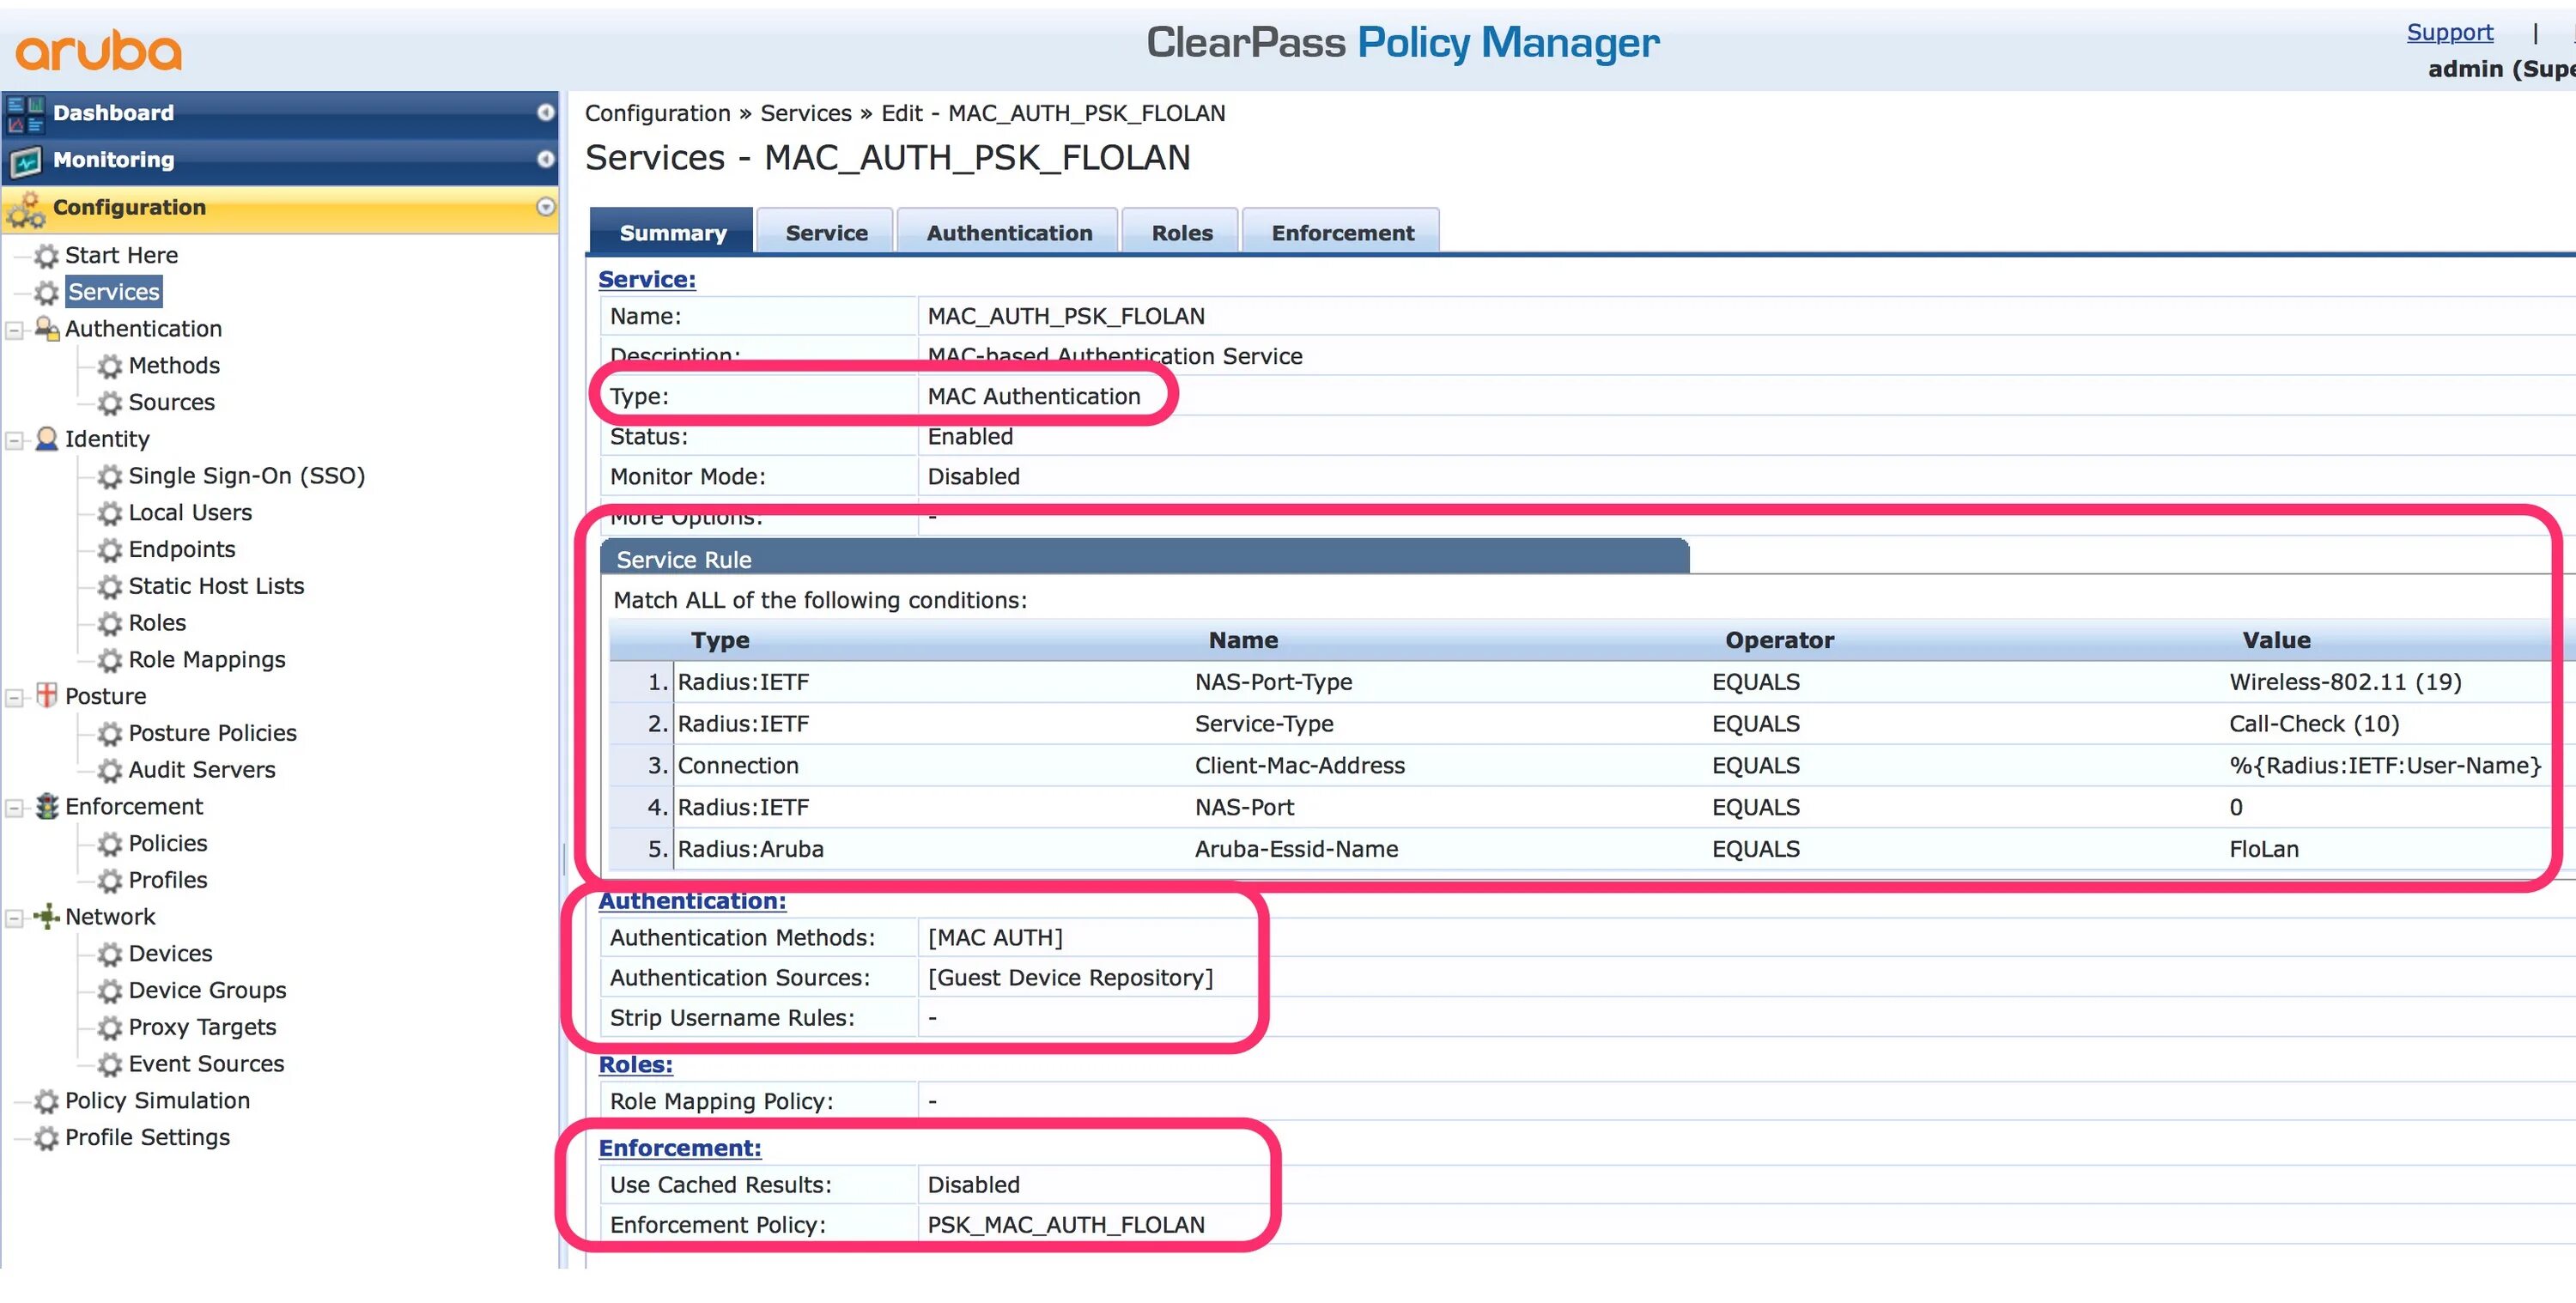This screenshot has height=1303, width=2576.
Task: Click the Enforcement icon in the tree
Action: pyautogui.click(x=46, y=806)
